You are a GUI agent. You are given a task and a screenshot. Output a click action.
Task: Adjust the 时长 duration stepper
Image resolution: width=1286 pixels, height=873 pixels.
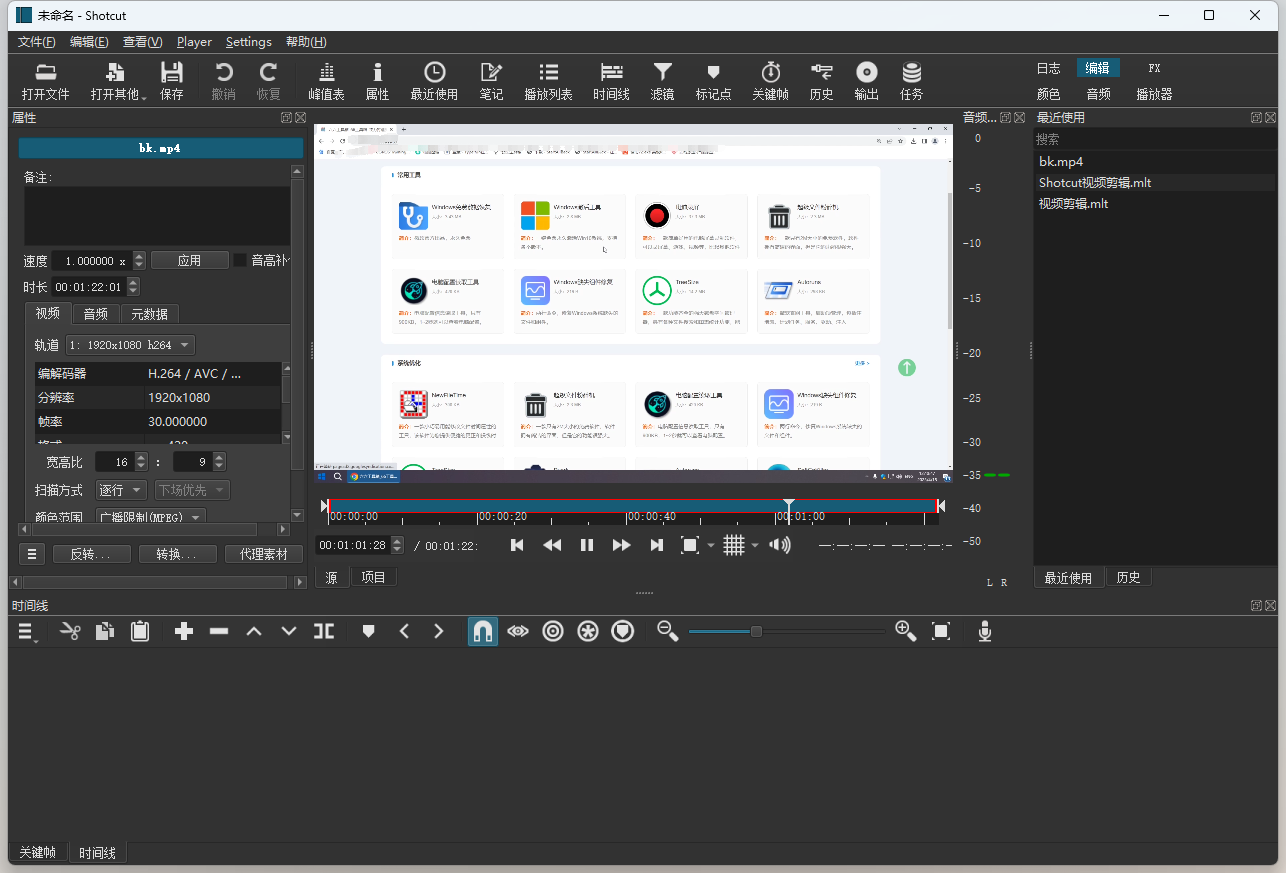tap(133, 287)
